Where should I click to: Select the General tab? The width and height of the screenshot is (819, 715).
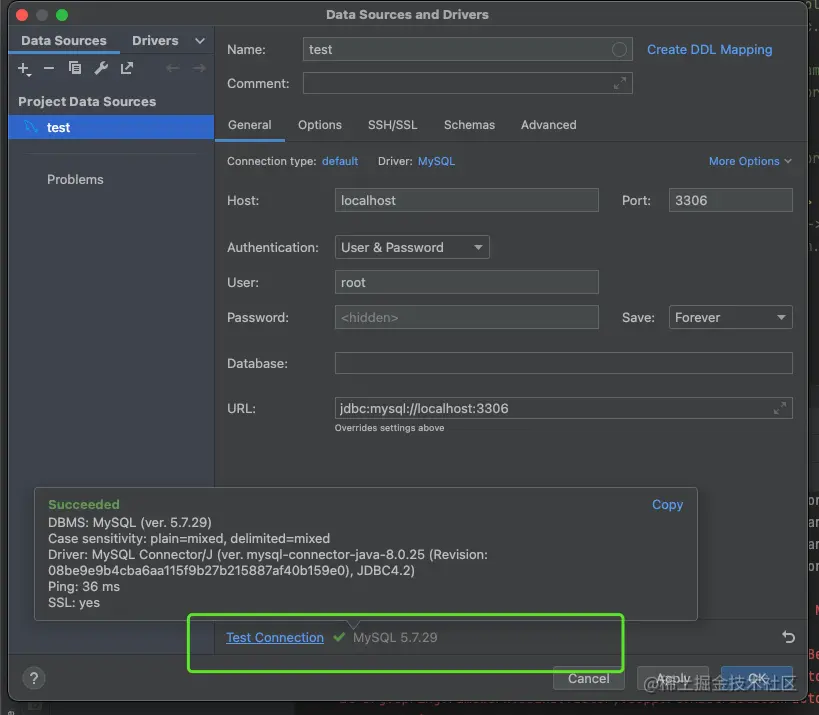pos(250,125)
